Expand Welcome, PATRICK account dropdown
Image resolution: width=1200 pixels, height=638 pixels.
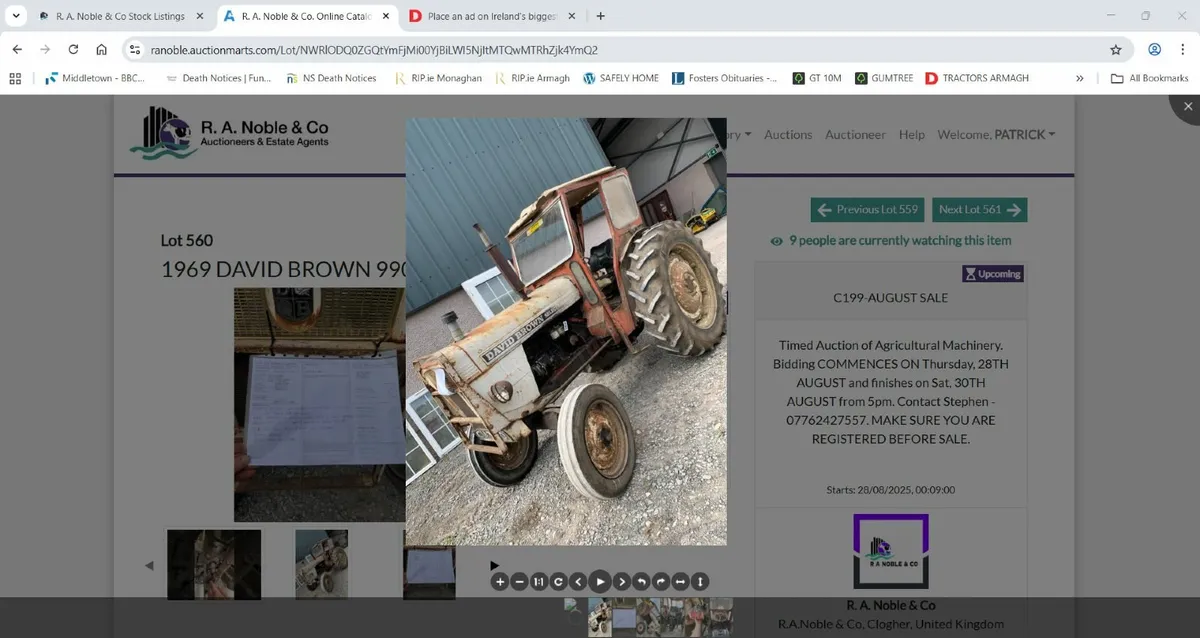pos(996,134)
